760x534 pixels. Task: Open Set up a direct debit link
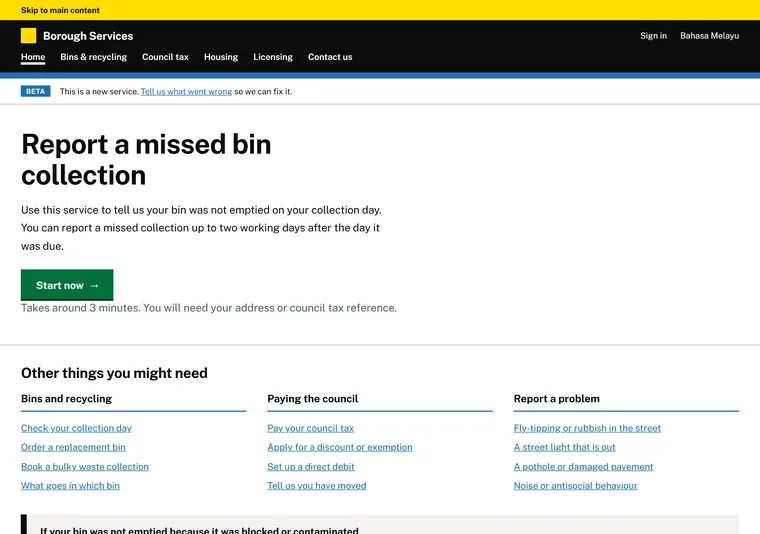(311, 467)
